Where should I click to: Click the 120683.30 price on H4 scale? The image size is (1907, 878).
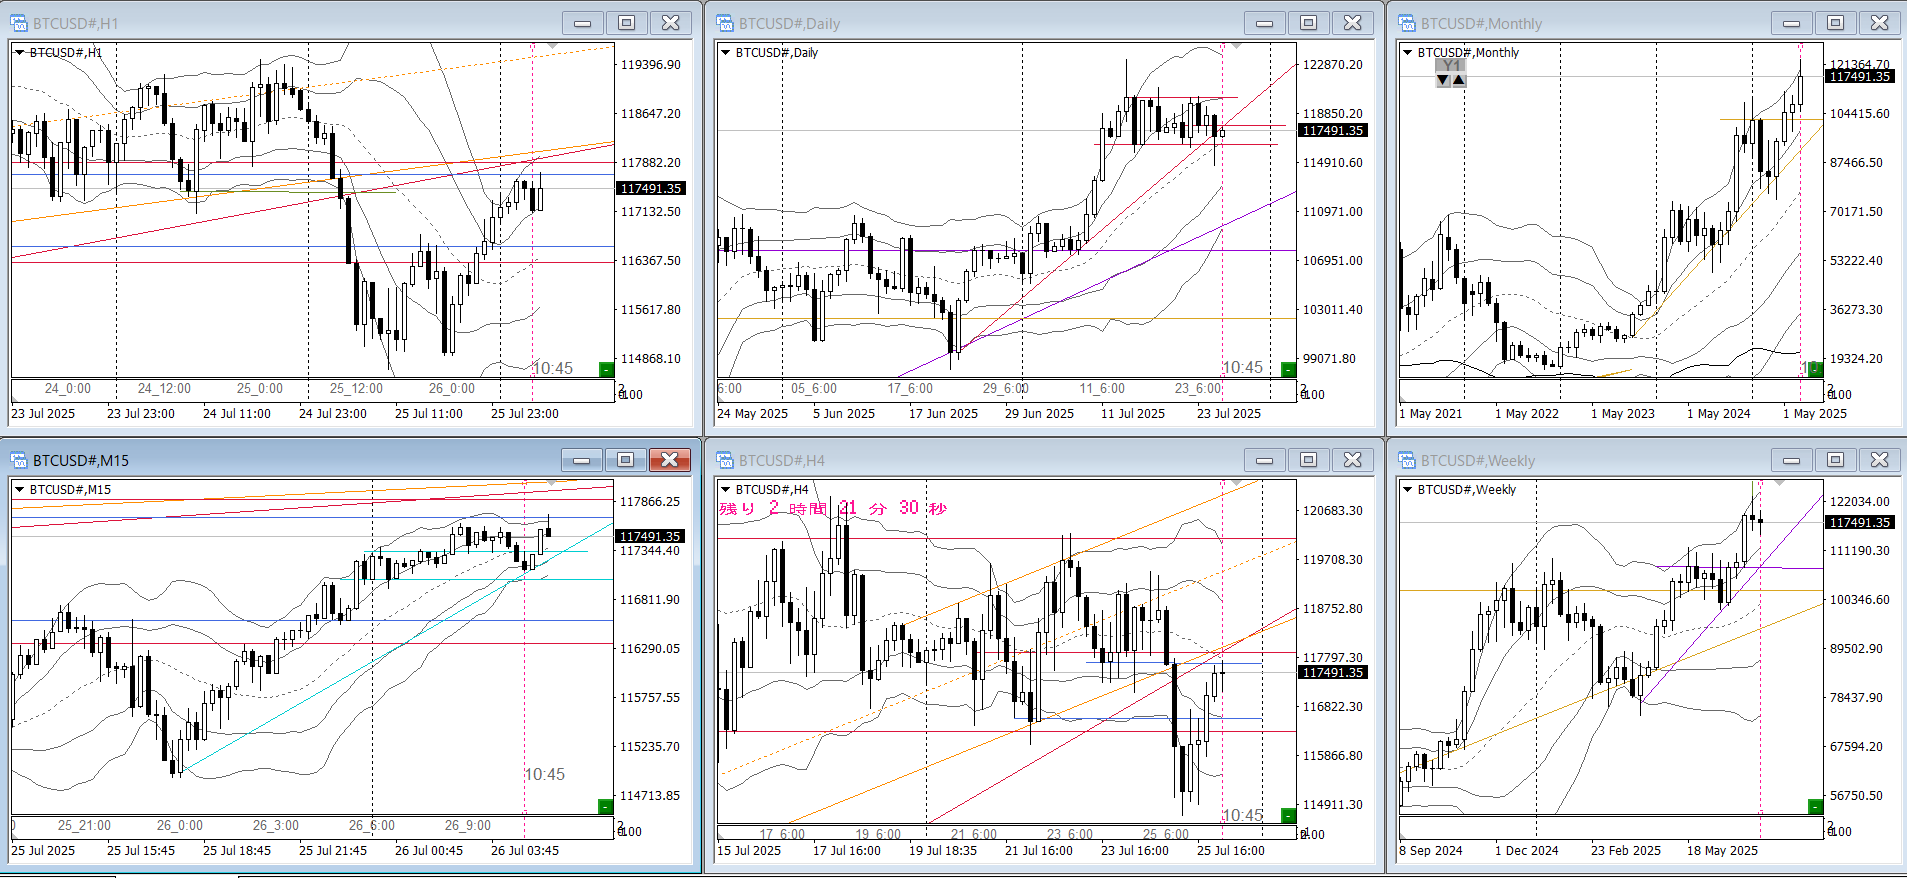tap(1332, 510)
